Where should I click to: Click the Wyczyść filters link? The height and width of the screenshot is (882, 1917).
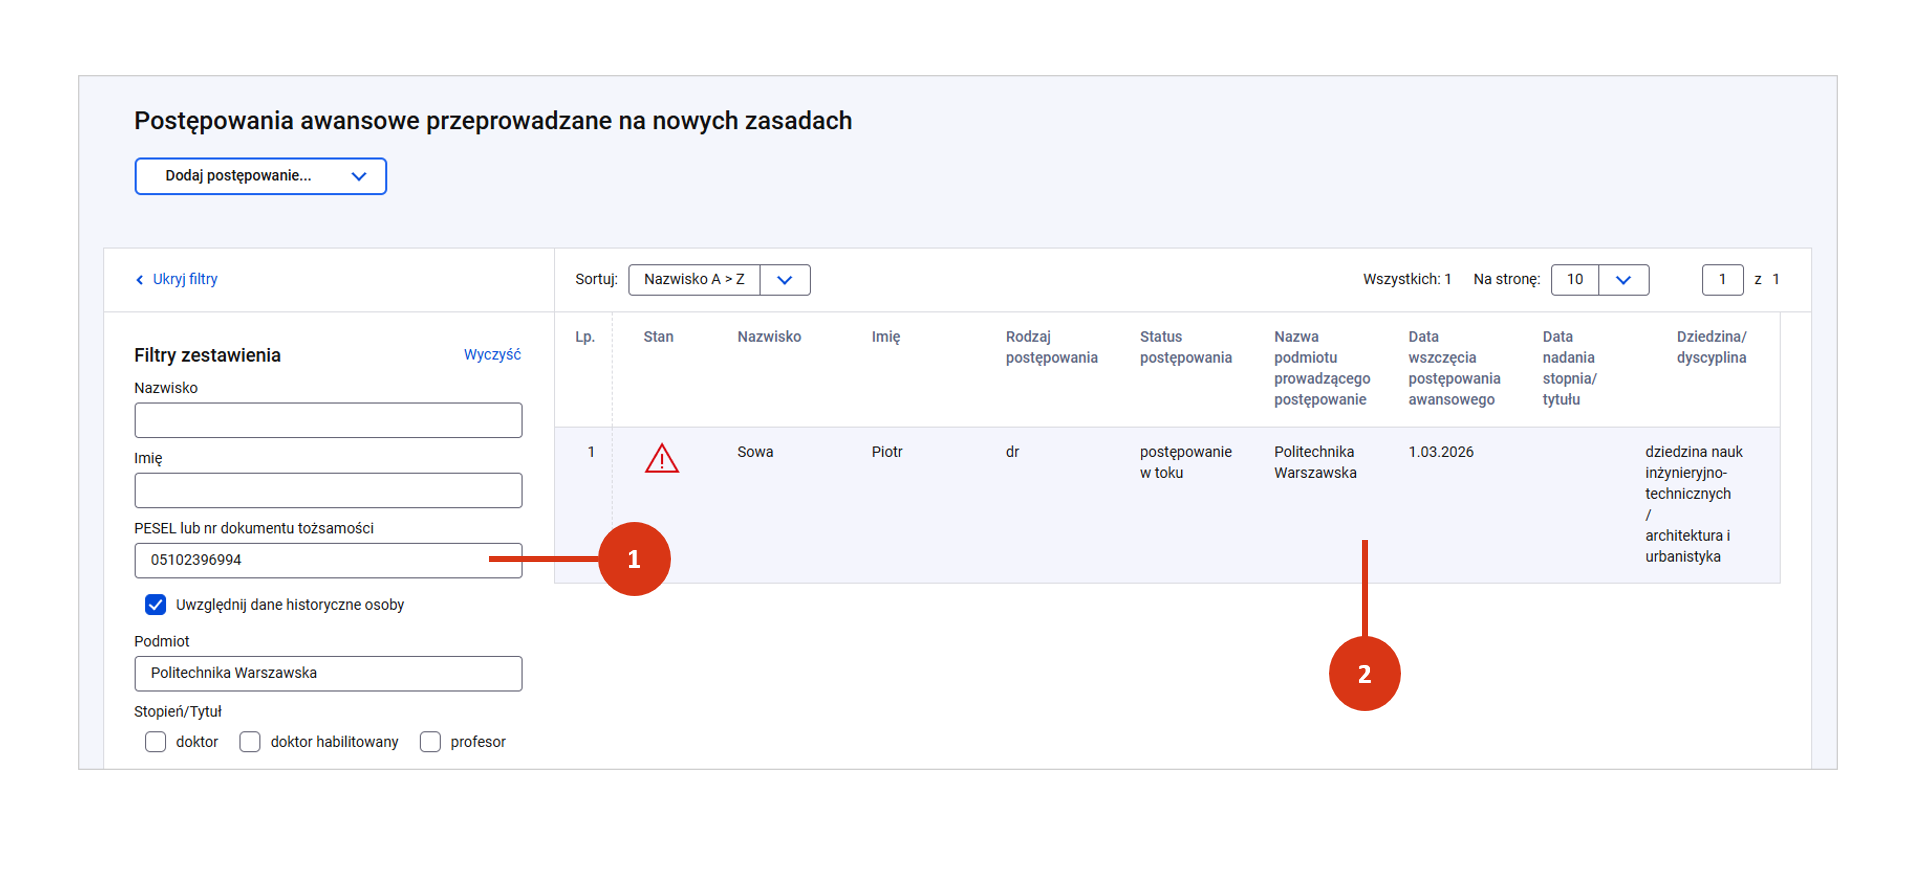point(492,355)
